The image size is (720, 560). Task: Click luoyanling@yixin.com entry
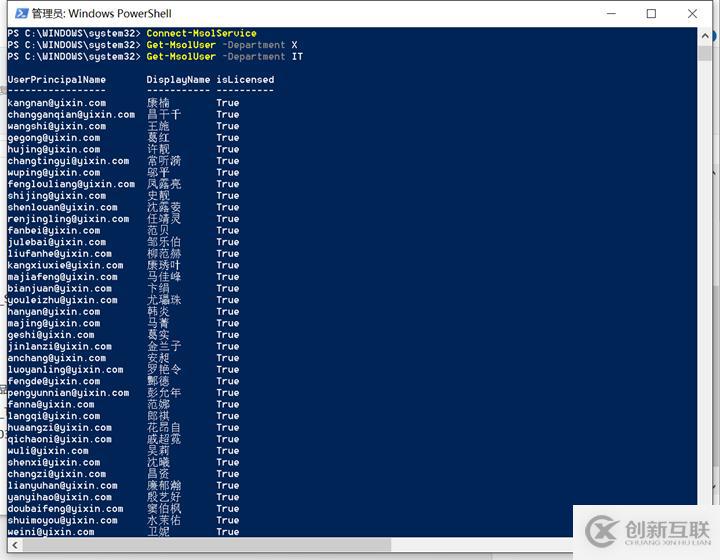click(65, 370)
